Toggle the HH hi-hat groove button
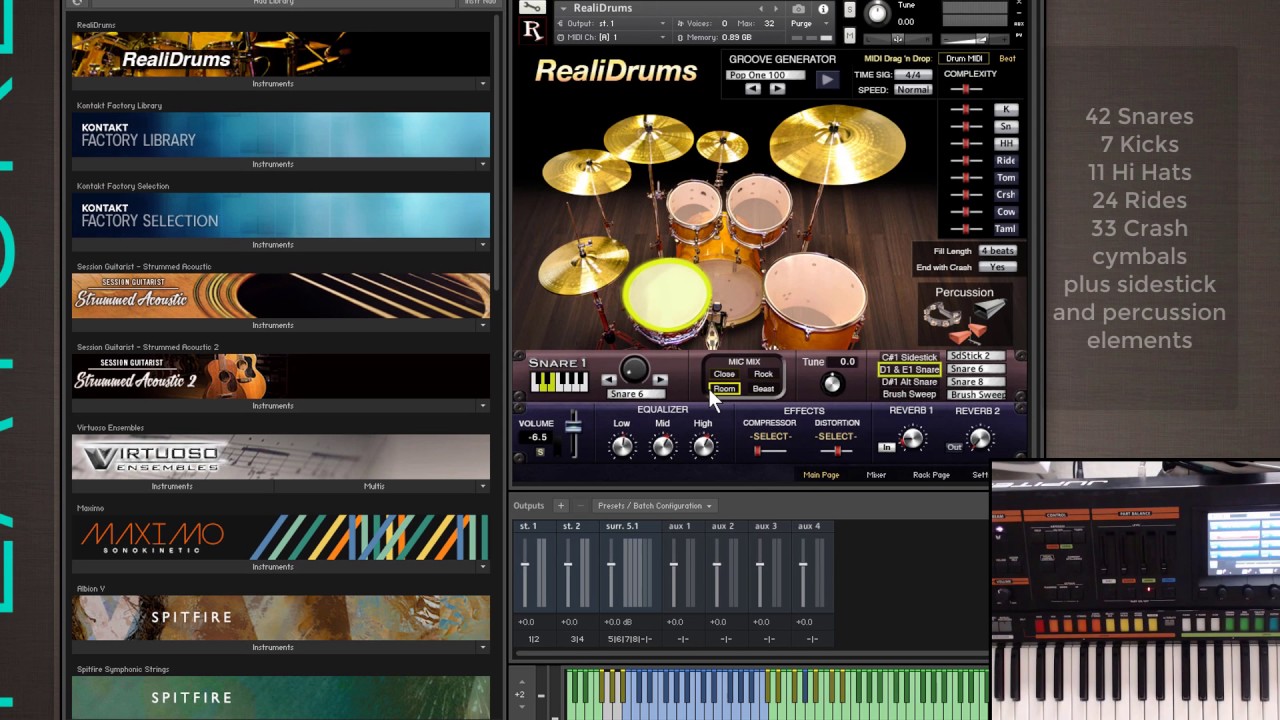Viewport: 1280px width, 720px height. pyautogui.click(x=1006, y=143)
